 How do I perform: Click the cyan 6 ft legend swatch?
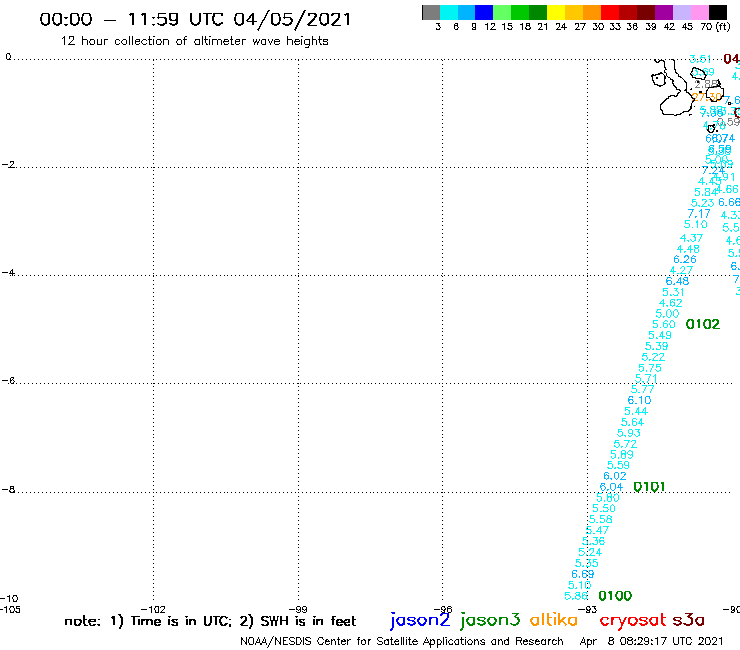pyautogui.click(x=449, y=13)
